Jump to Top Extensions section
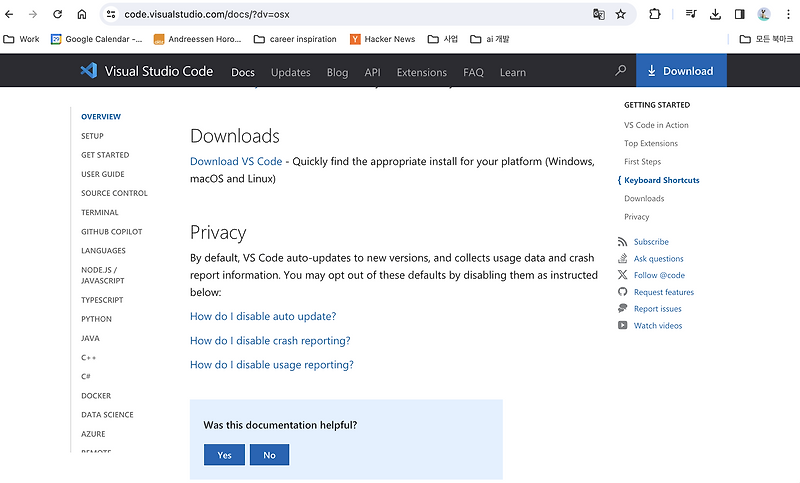Screen dimensions: 800x483 point(651,143)
